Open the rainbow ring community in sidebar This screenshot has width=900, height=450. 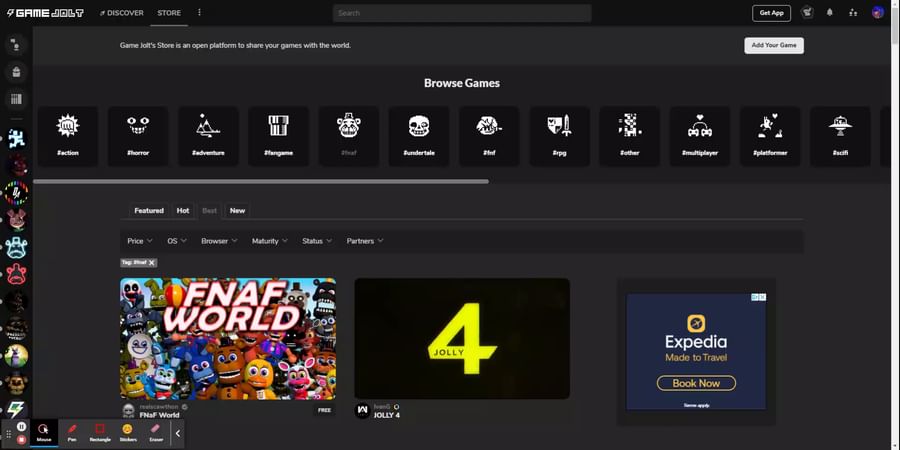[x=16, y=193]
